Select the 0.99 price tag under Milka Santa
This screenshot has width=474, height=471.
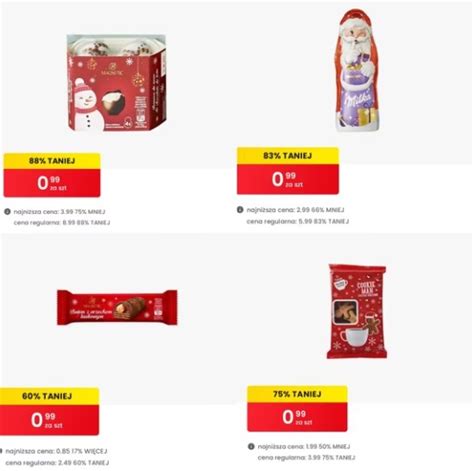[288, 179]
